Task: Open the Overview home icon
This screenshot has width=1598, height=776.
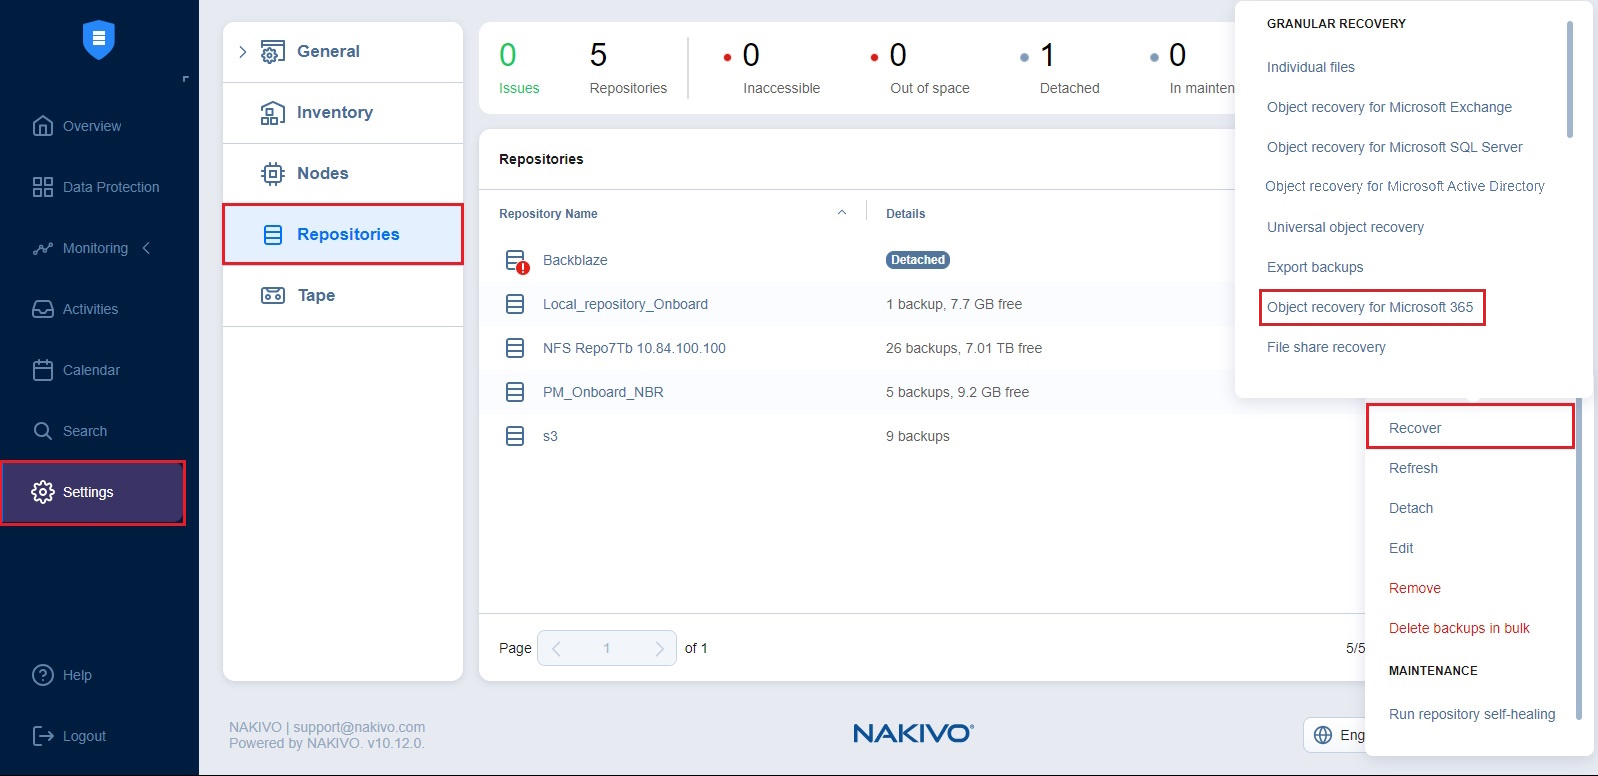Action: tap(43, 126)
